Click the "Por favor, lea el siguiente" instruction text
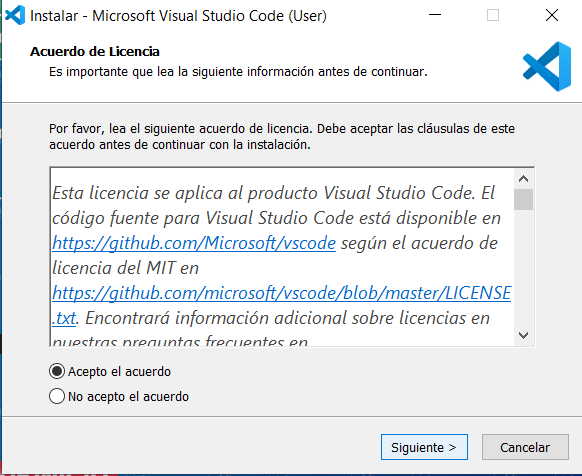The height and width of the screenshot is (476, 582). click(x=123, y=128)
